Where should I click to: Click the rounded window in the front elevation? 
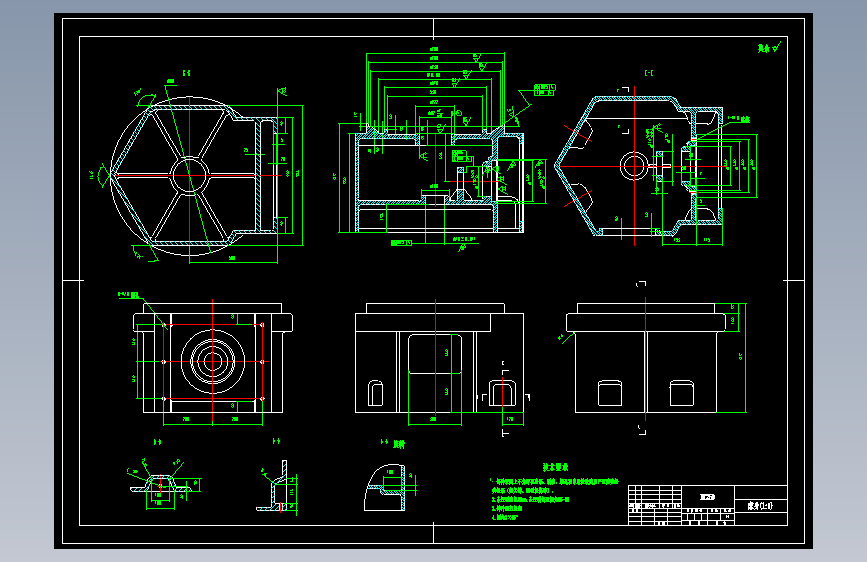coord(435,354)
